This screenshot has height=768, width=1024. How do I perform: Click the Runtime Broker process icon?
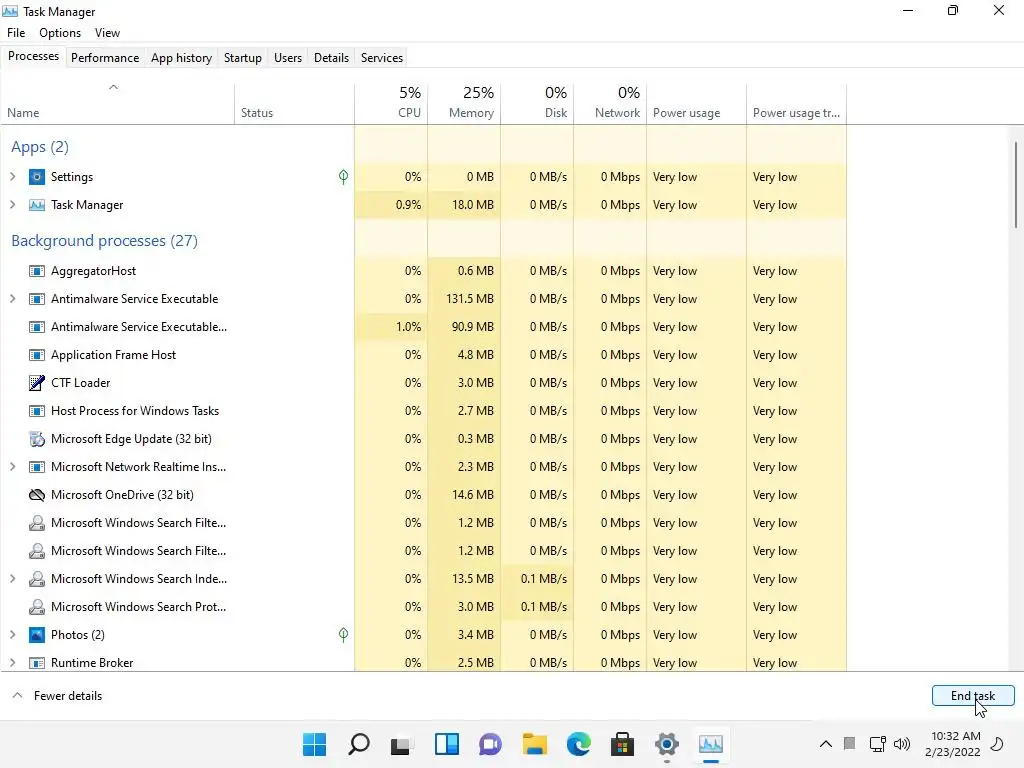(x=37, y=663)
